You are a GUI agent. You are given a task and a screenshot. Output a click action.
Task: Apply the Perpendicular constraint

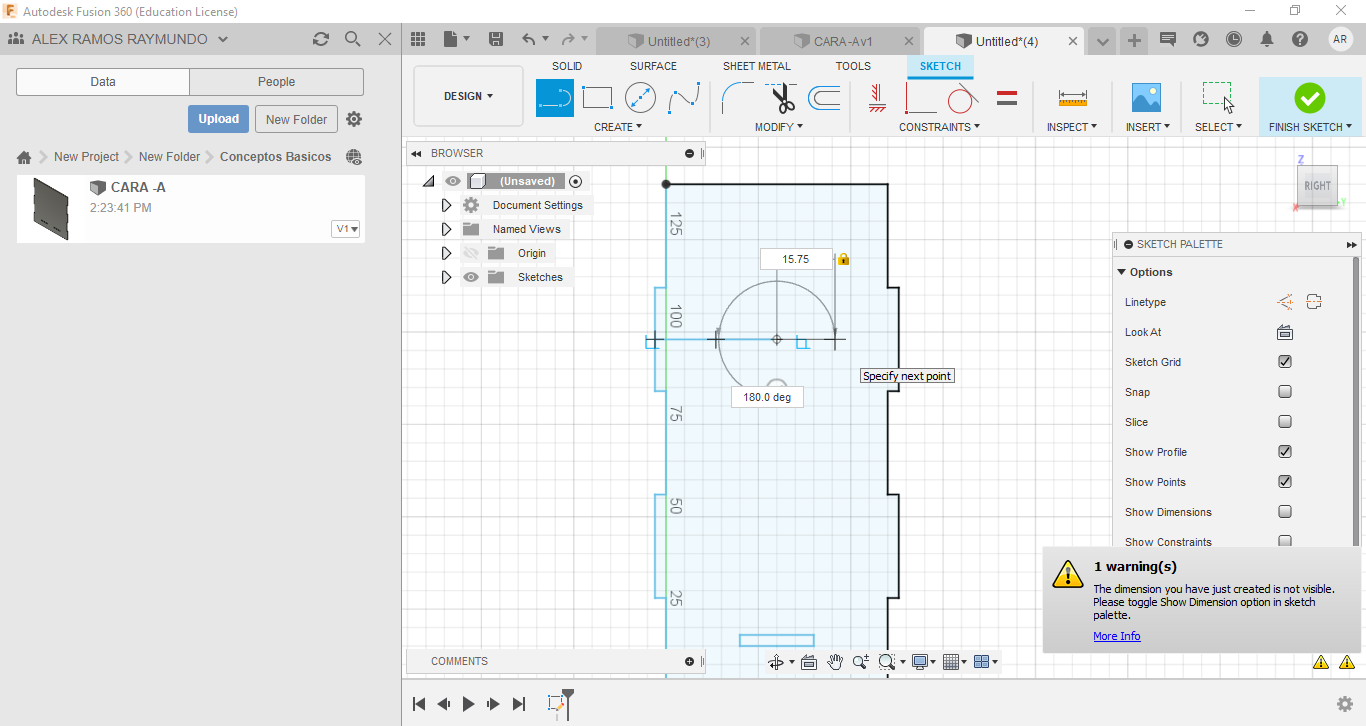point(920,98)
